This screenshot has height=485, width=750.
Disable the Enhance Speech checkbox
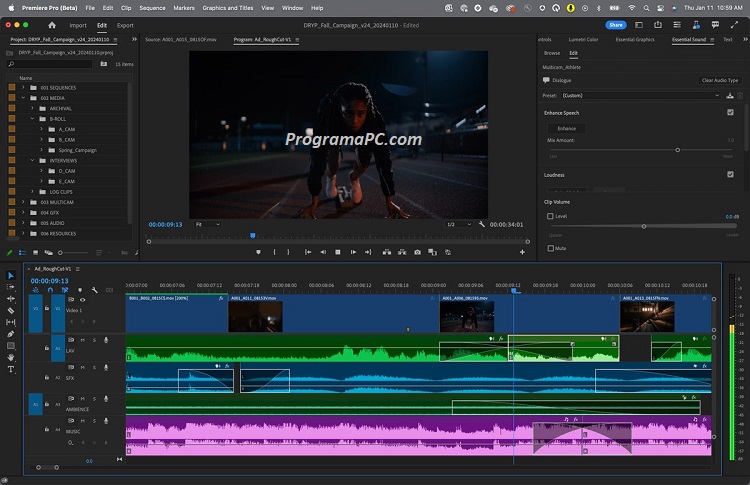click(x=730, y=113)
